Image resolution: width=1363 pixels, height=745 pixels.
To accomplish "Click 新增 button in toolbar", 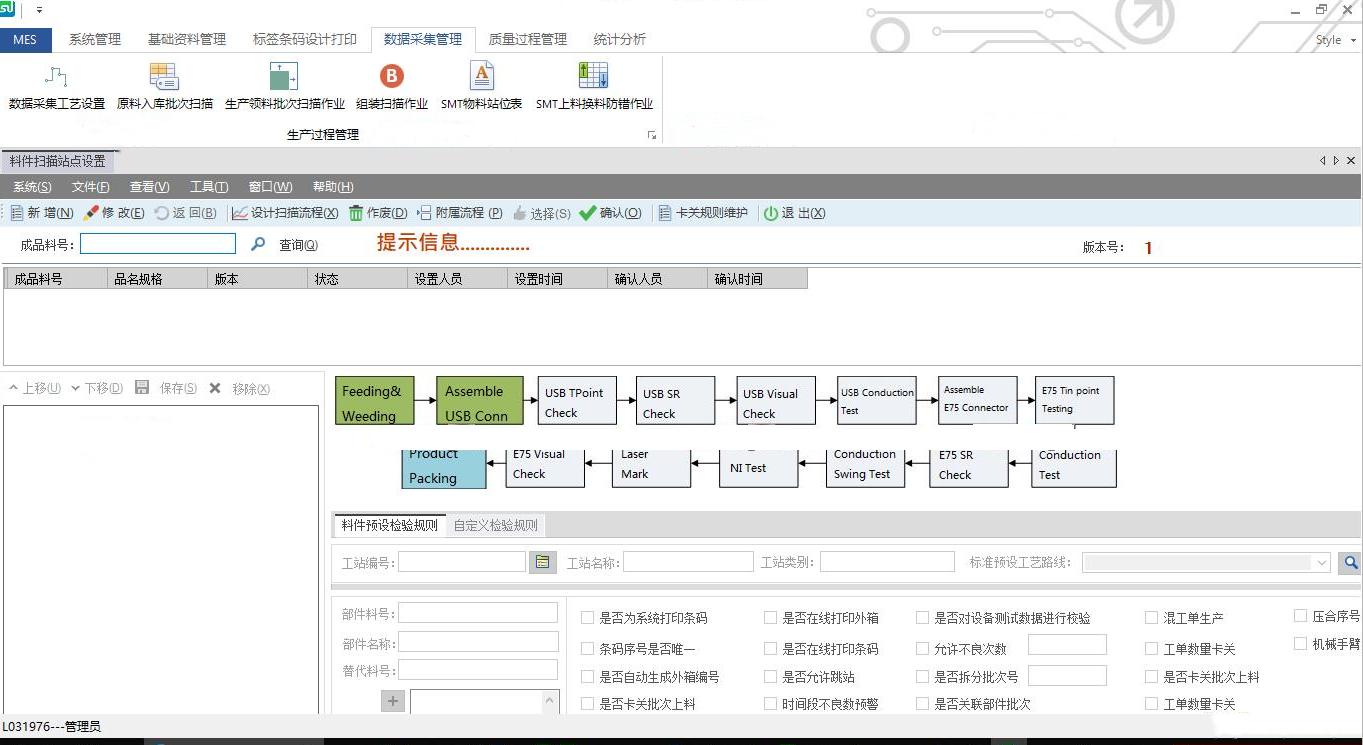I will tap(42, 213).
